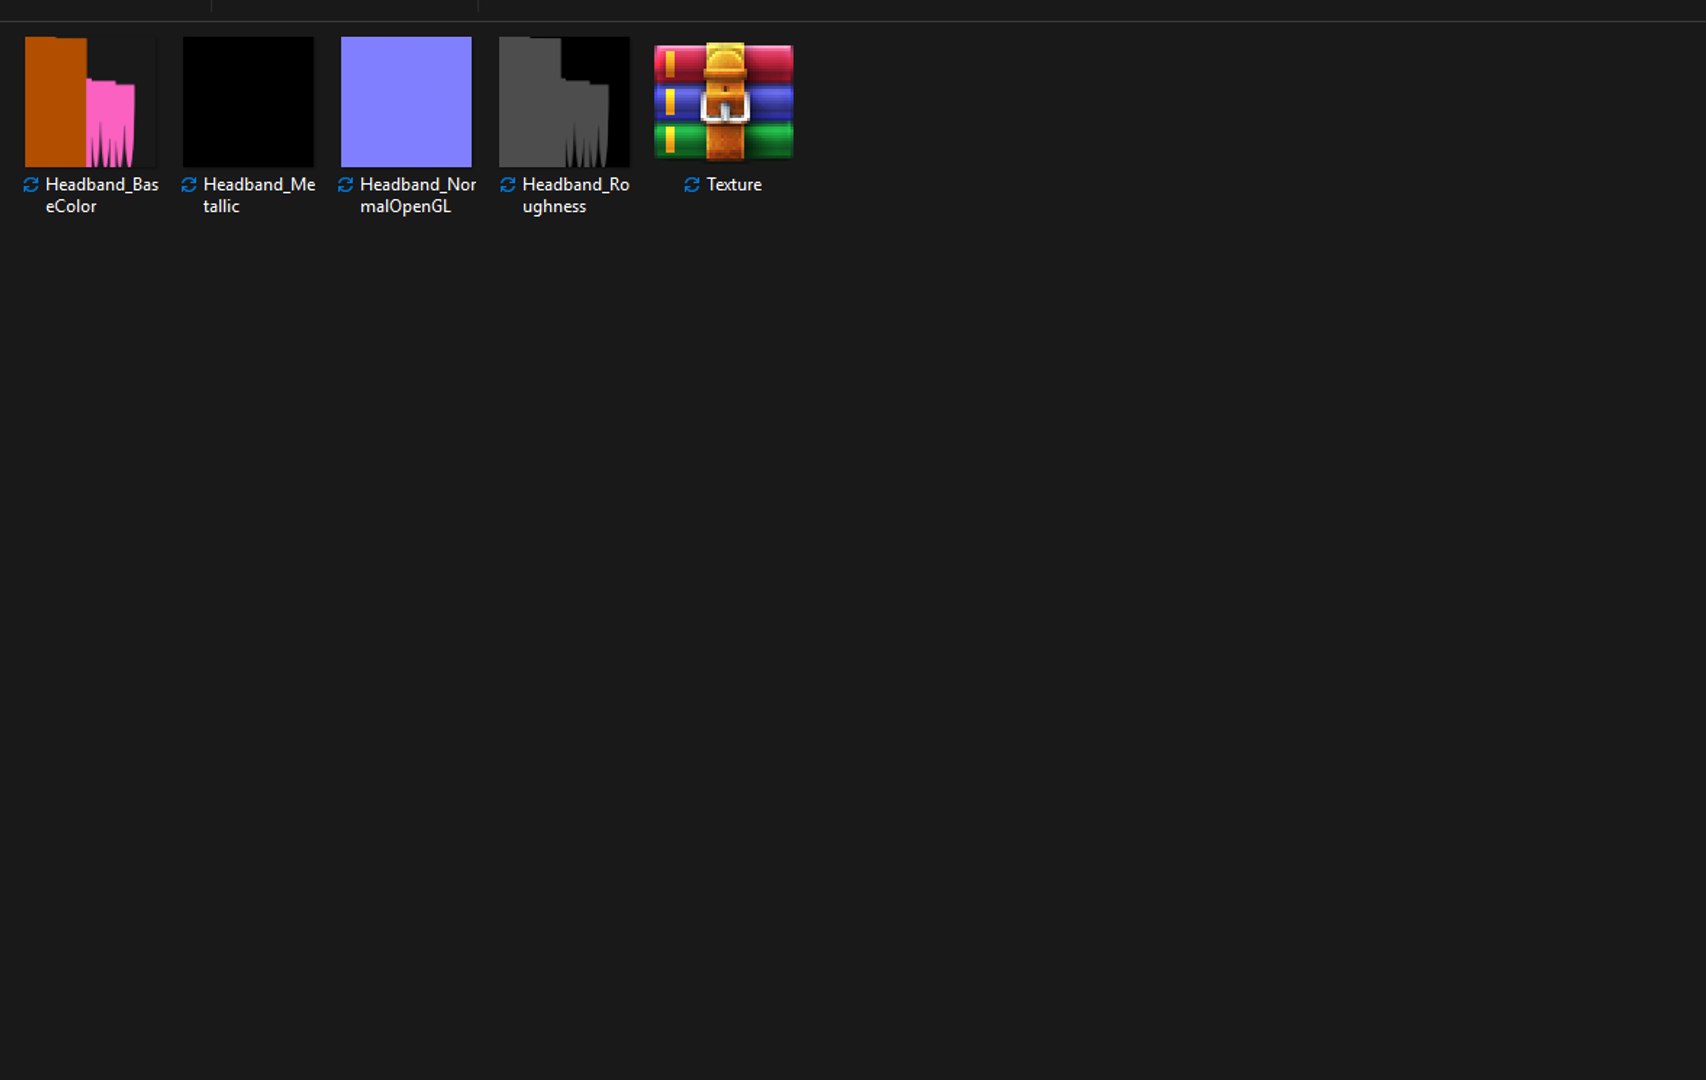The height and width of the screenshot is (1080, 1706).
Task: Click the Texture archive file name
Action: 734,184
